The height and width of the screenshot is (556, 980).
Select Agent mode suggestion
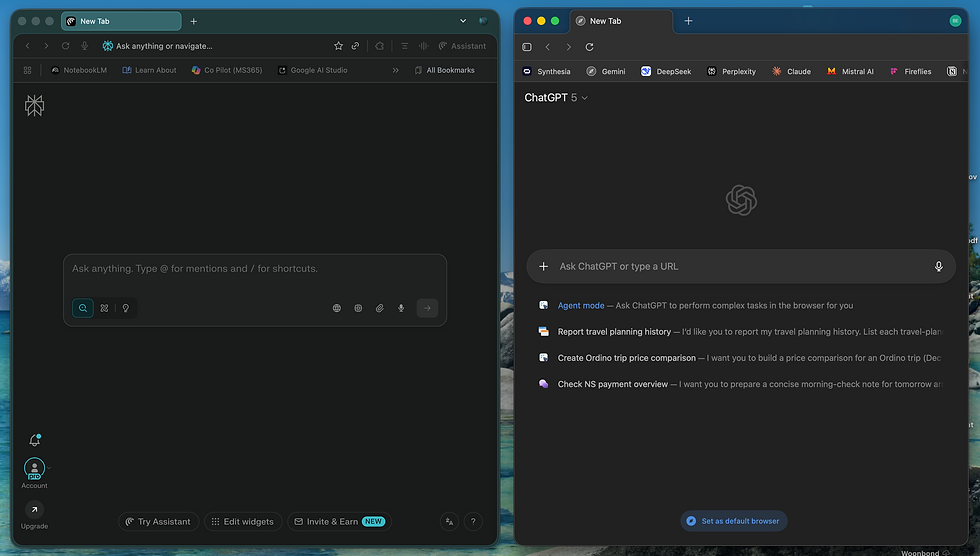click(740, 305)
